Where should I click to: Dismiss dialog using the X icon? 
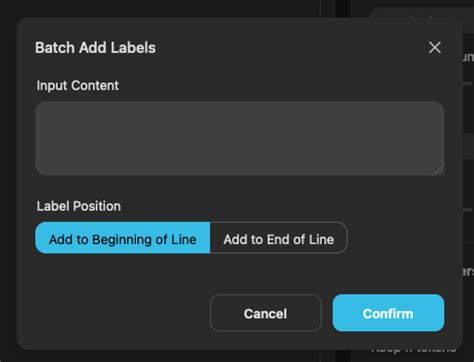pyautogui.click(x=435, y=47)
